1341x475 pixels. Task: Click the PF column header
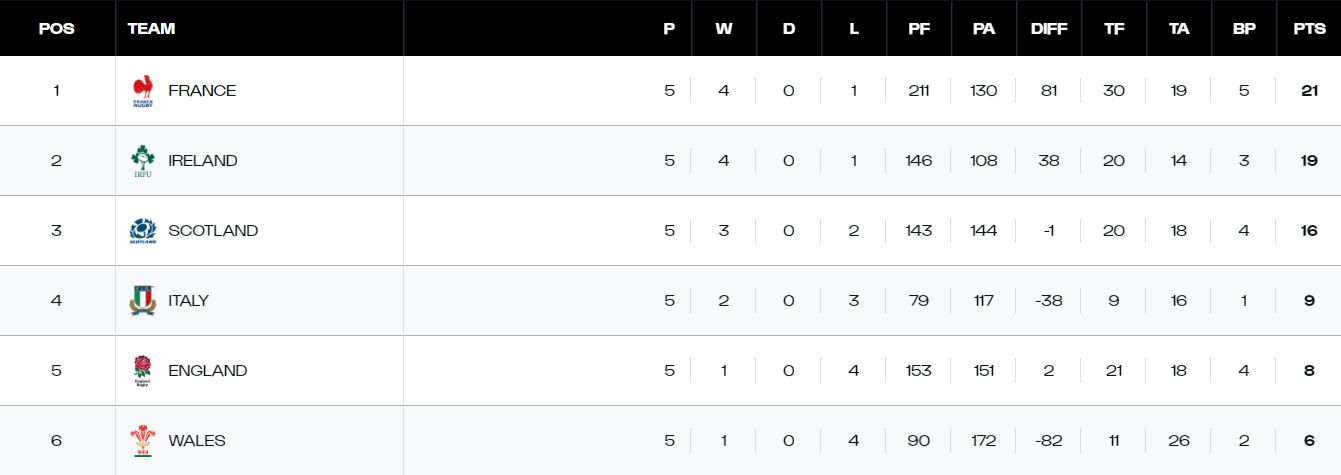coord(919,29)
